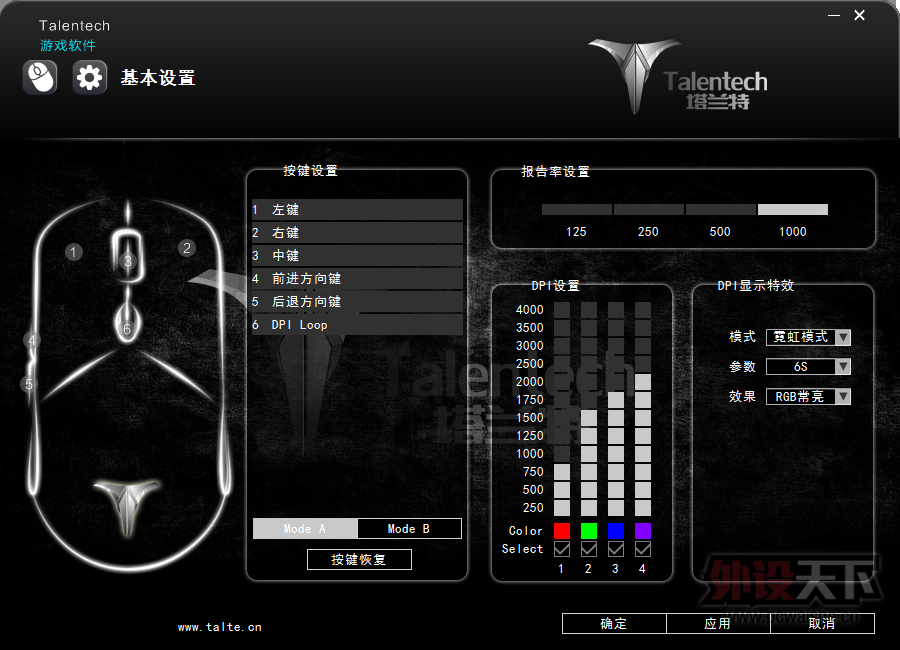Click the green color swatch for DPI 2
Viewport: 900px width, 650px height.
pos(589,531)
